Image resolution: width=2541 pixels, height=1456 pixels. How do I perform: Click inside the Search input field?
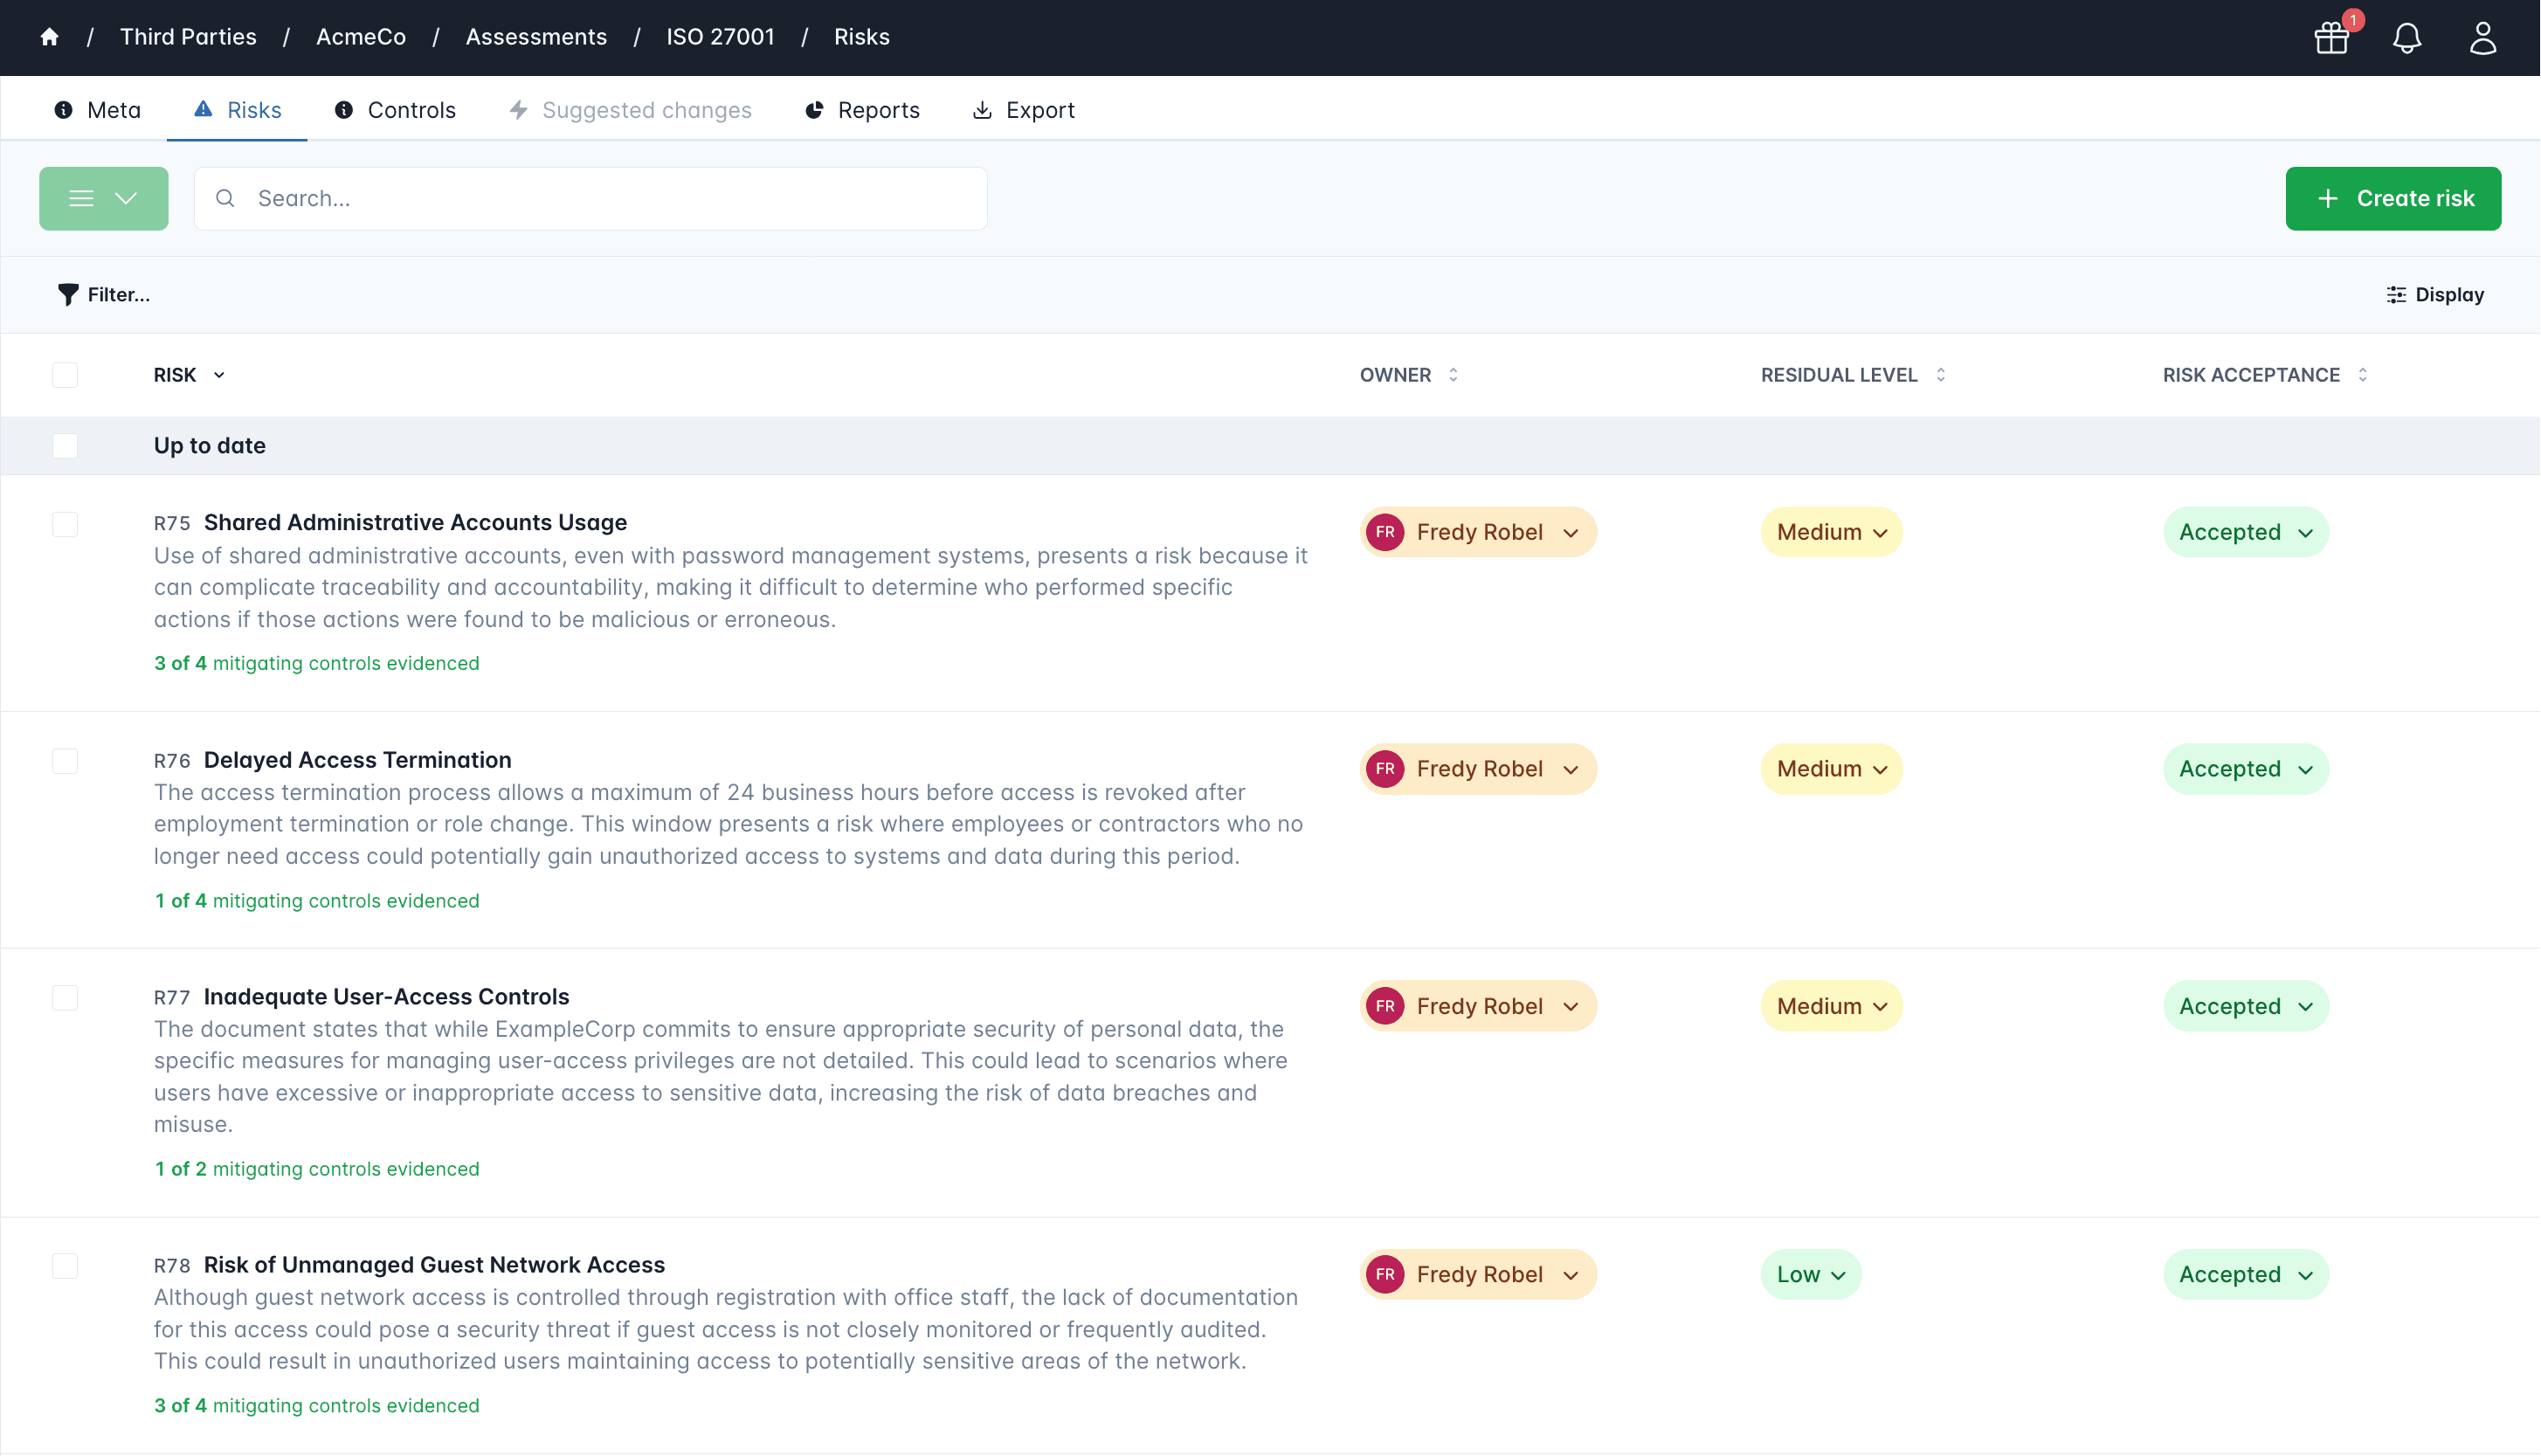click(590, 198)
